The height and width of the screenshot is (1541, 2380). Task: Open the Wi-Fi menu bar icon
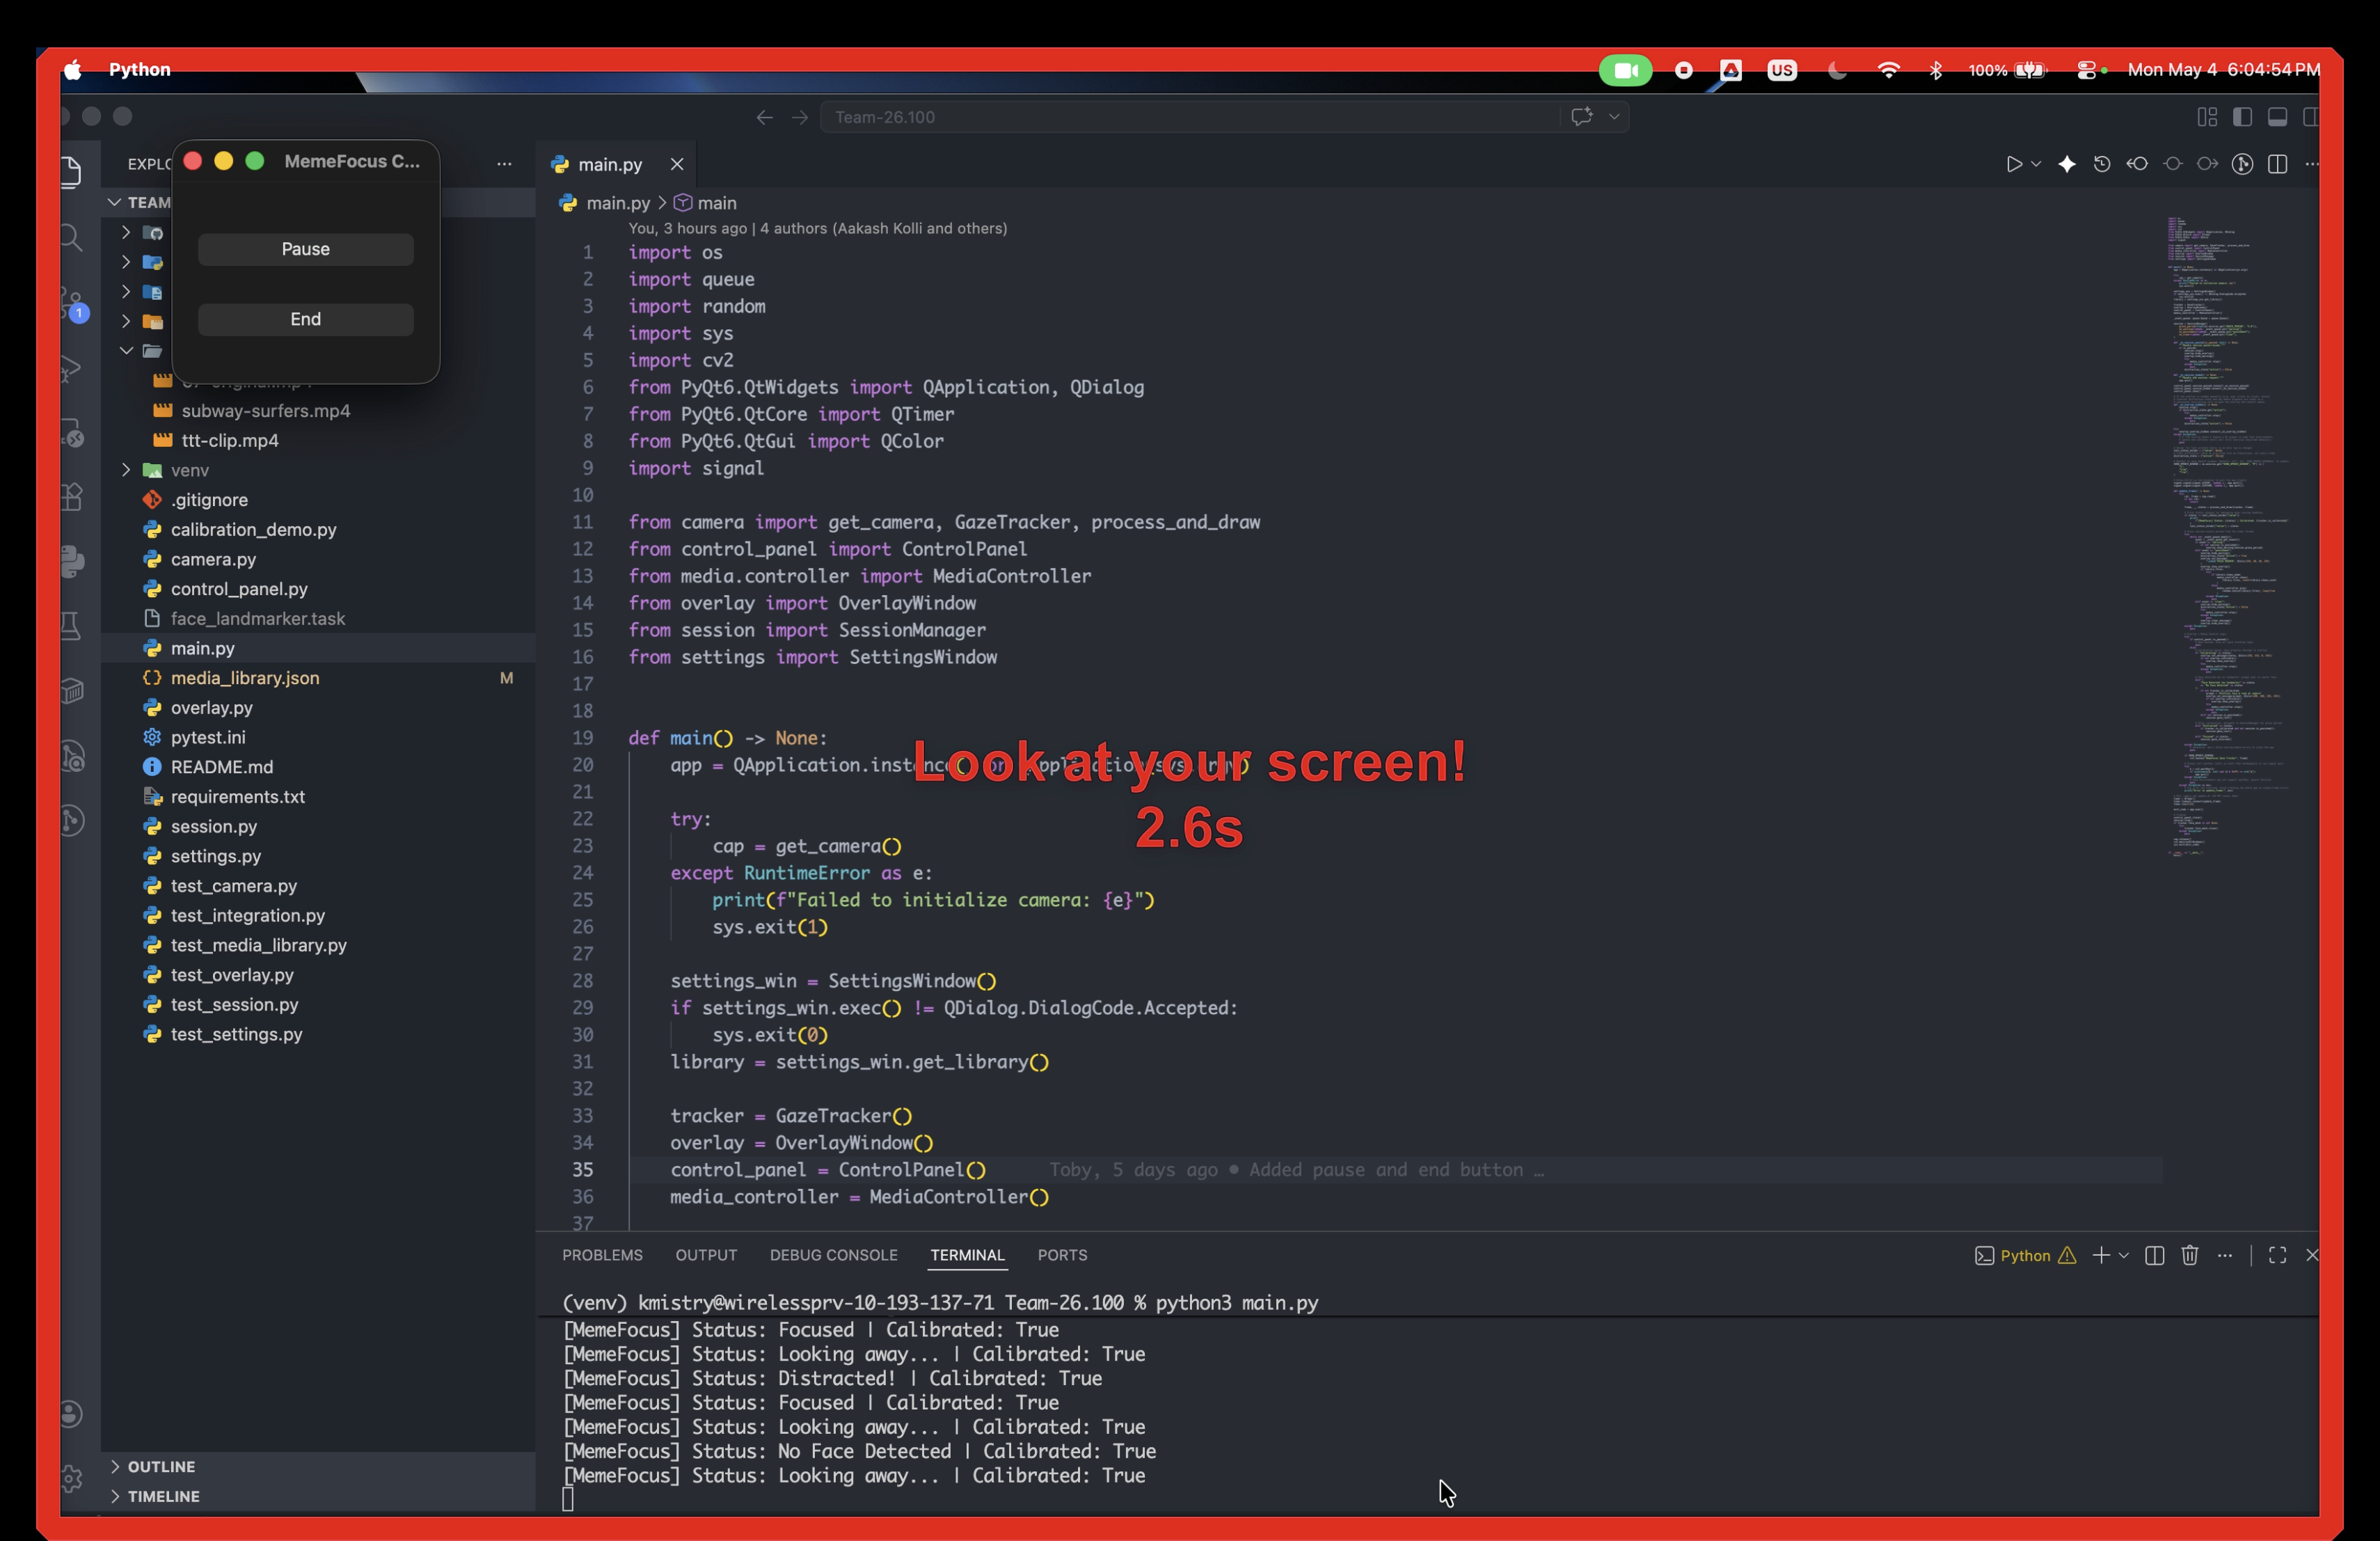[1889, 70]
